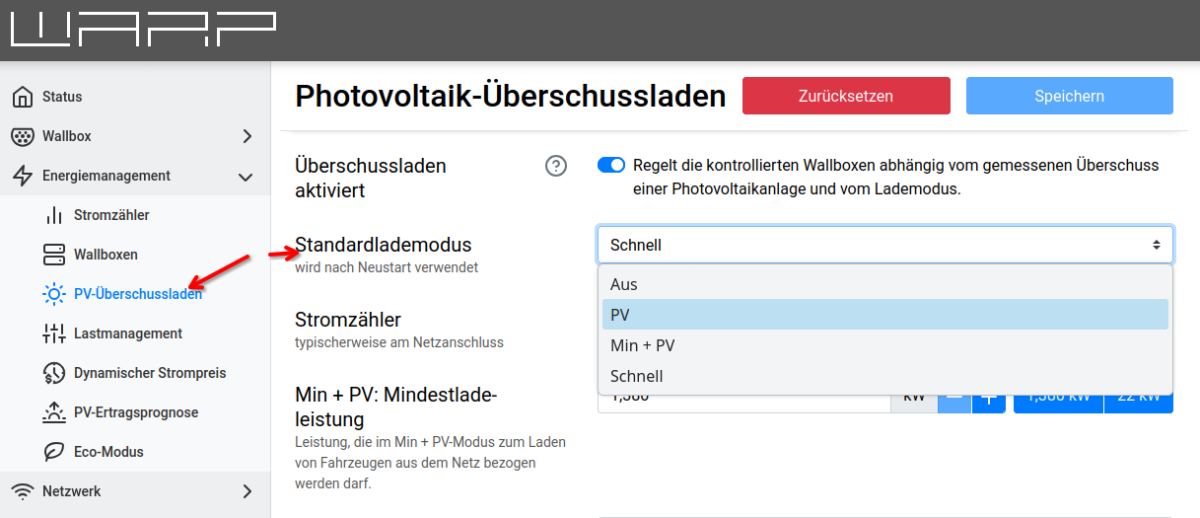
Task: Expand the Wallbox sidebar section
Action: (247, 136)
